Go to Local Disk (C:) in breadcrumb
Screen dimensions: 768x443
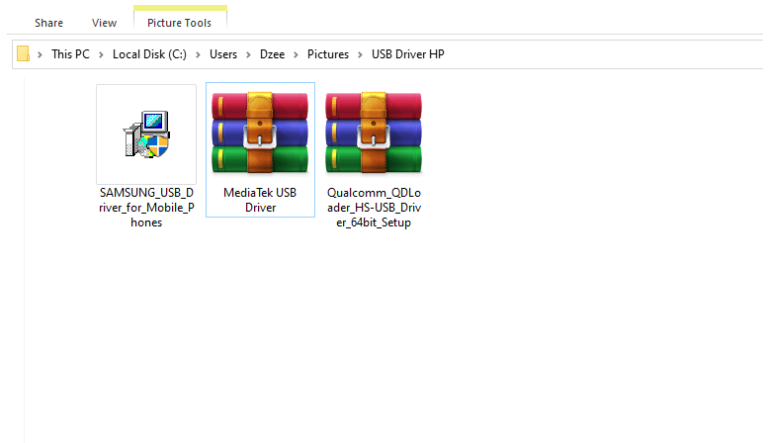pos(149,54)
